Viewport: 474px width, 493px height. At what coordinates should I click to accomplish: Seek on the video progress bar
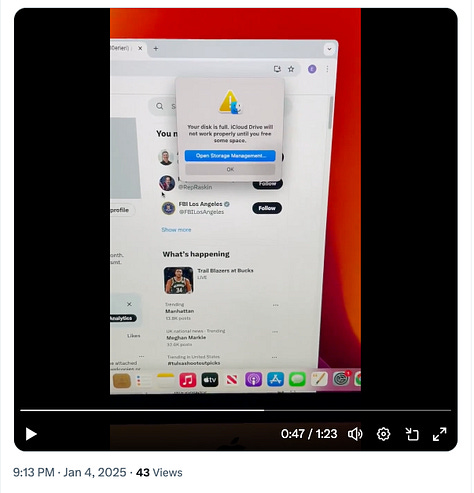[235, 410]
